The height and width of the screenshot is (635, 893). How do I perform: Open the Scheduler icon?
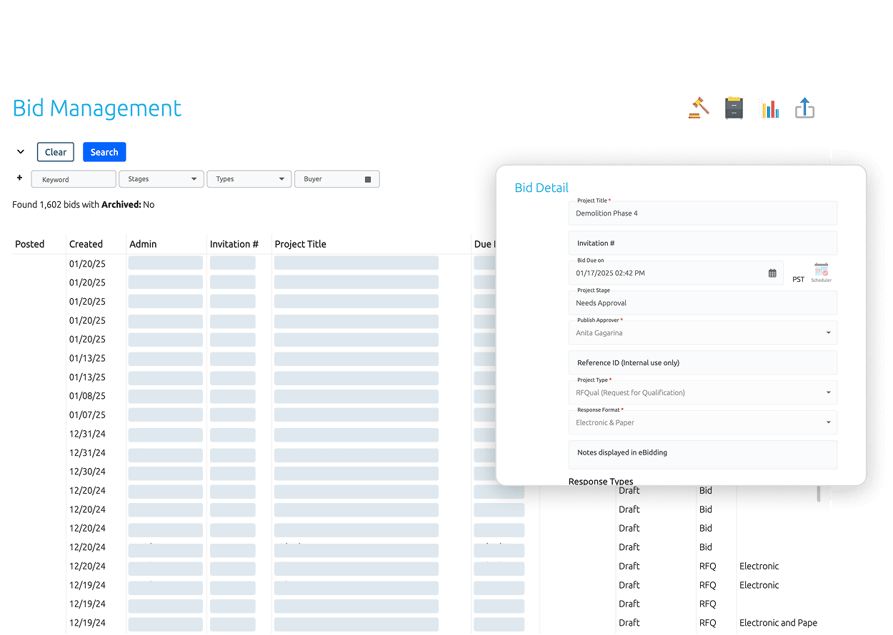tap(821, 272)
